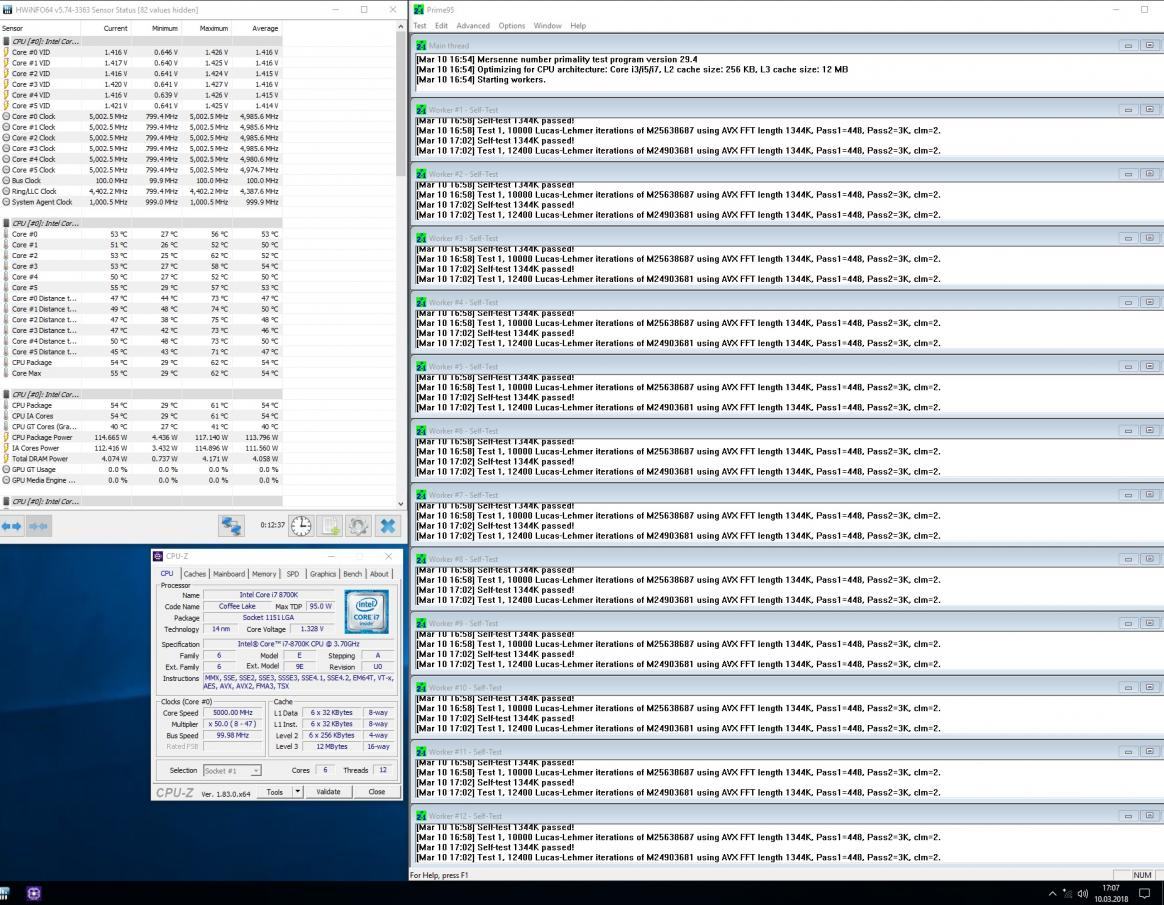Open Prime95 Help menu
The width and height of the screenshot is (1164, 905).
coord(578,26)
